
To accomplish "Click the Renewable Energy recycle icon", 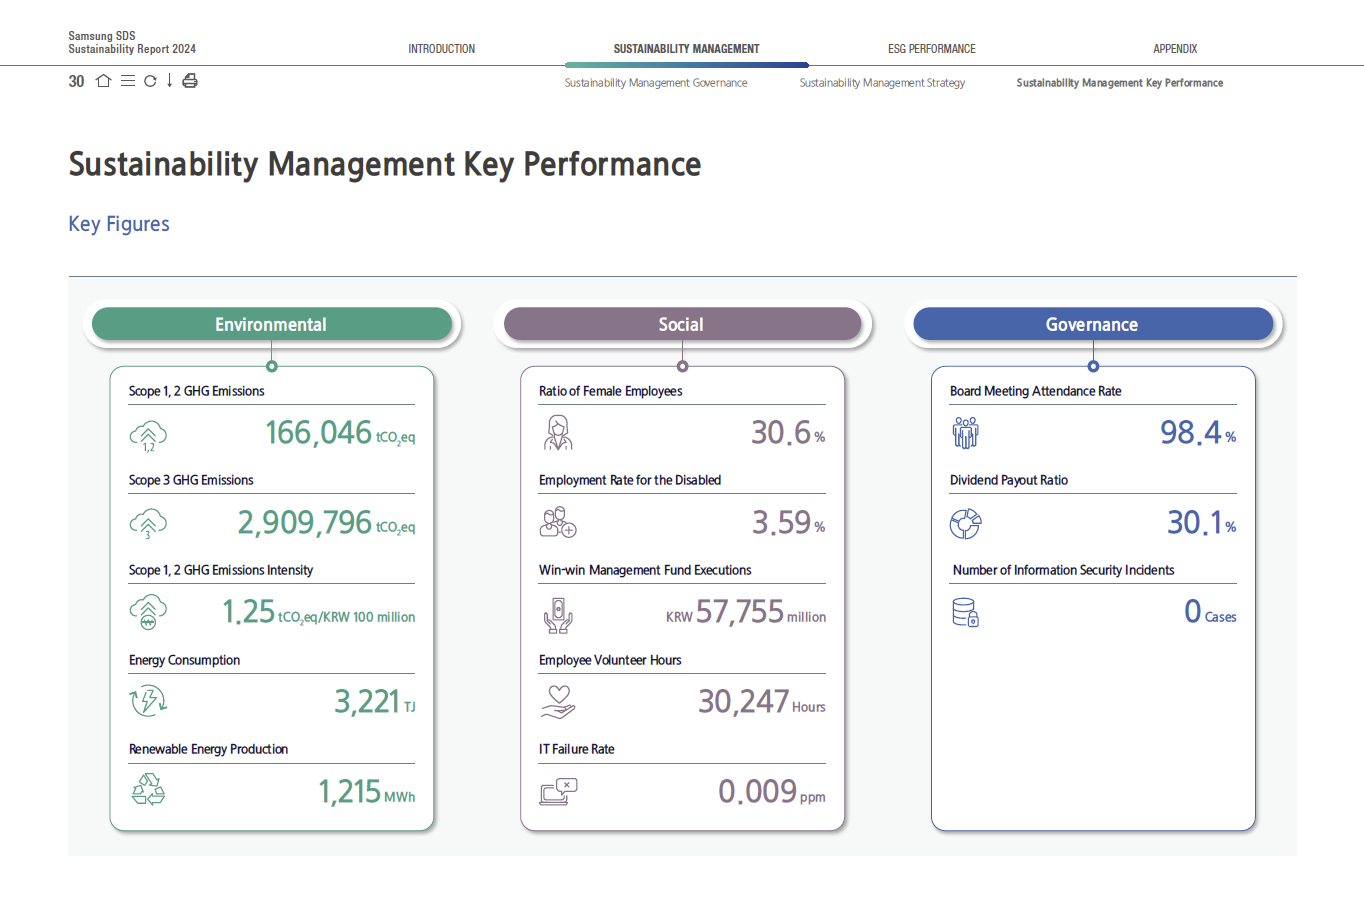I will [x=148, y=790].
